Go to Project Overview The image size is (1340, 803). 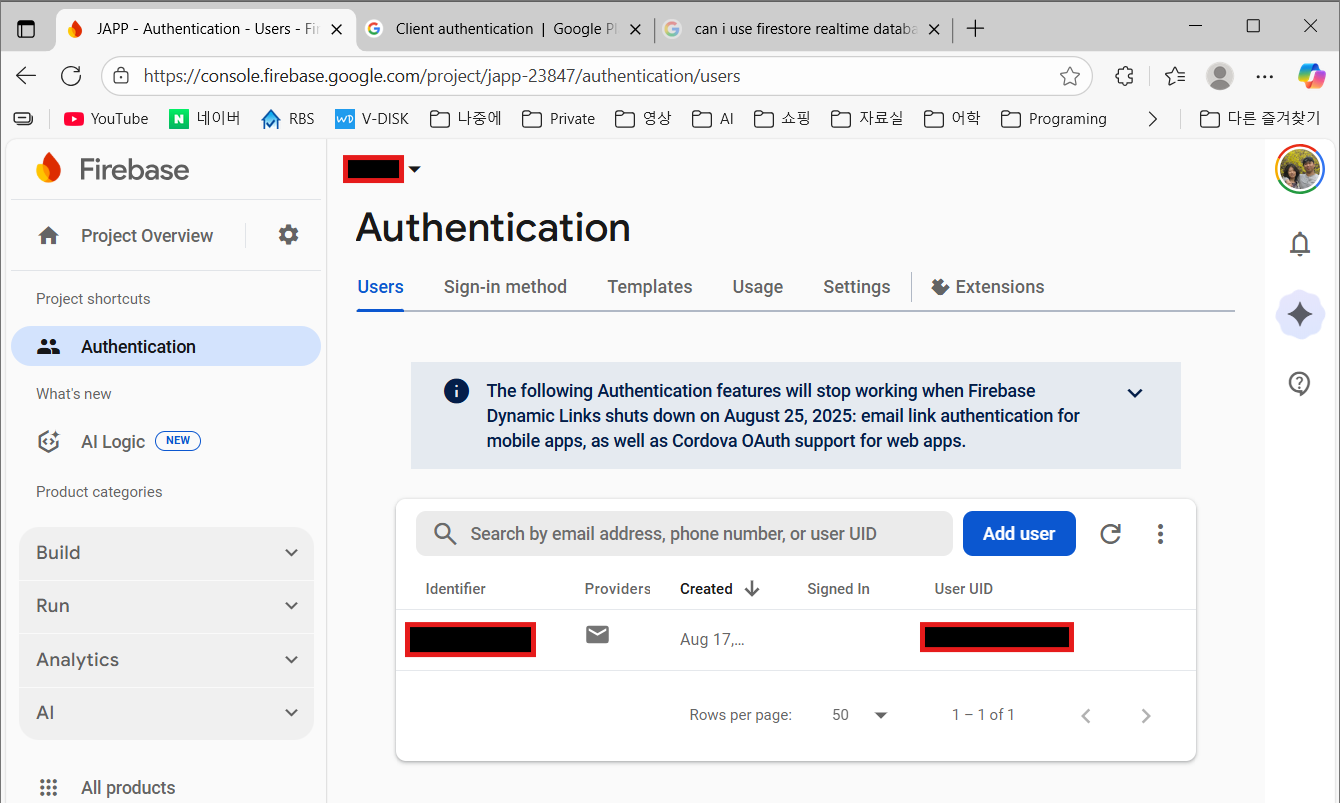tap(126, 236)
